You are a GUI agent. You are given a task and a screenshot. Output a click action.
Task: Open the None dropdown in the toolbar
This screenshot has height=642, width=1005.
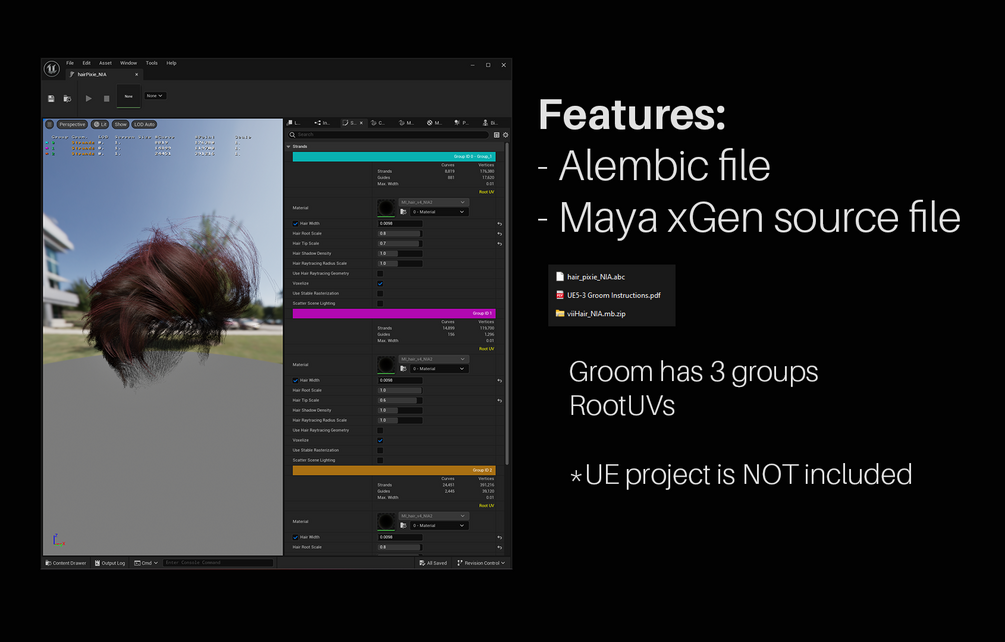154,95
